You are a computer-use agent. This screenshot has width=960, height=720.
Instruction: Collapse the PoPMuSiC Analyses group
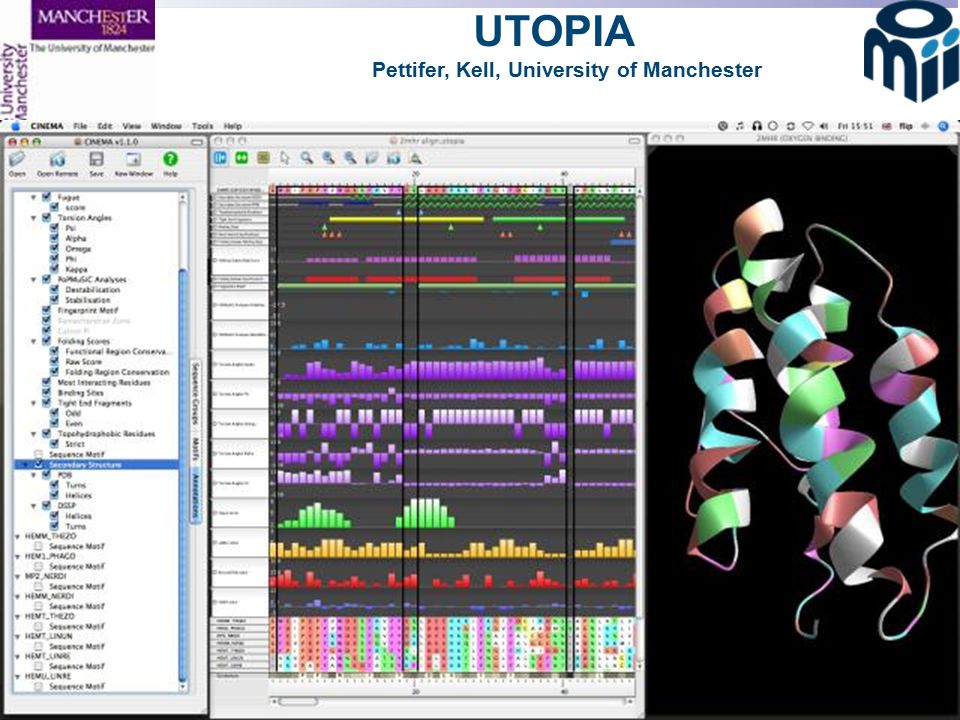pyautogui.click(x=34, y=280)
